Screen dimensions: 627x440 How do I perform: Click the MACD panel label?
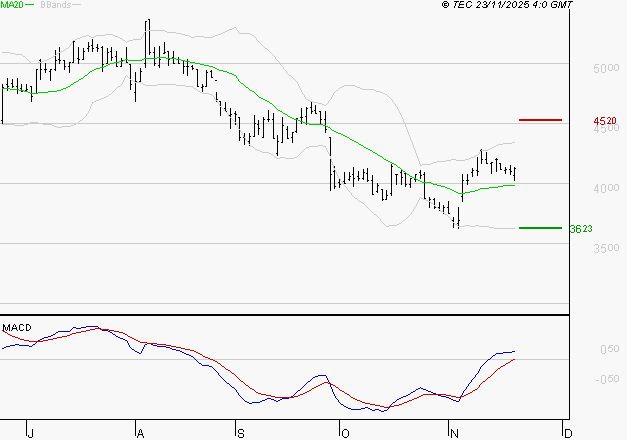point(17,328)
